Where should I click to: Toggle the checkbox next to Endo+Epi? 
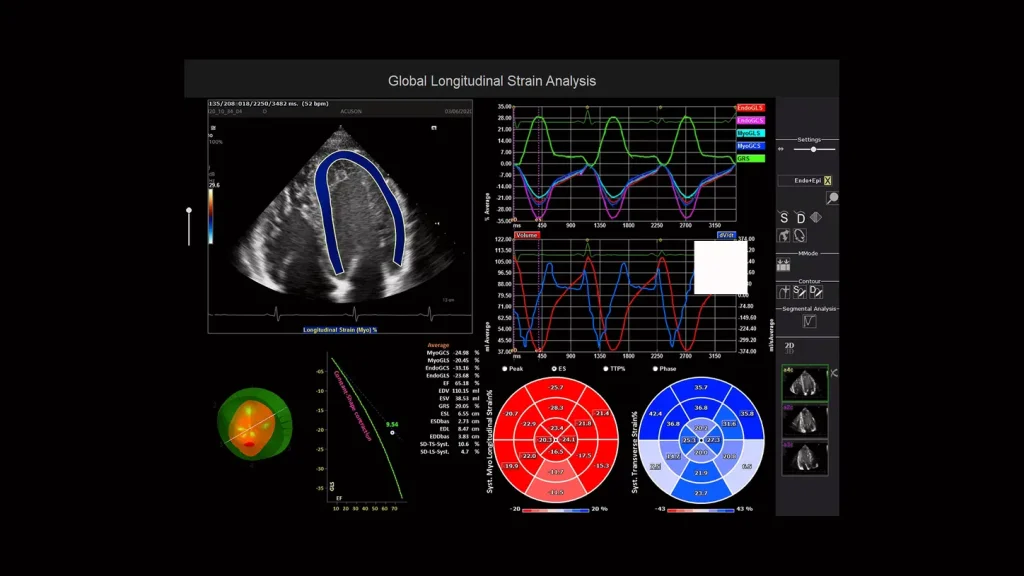click(x=827, y=181)
